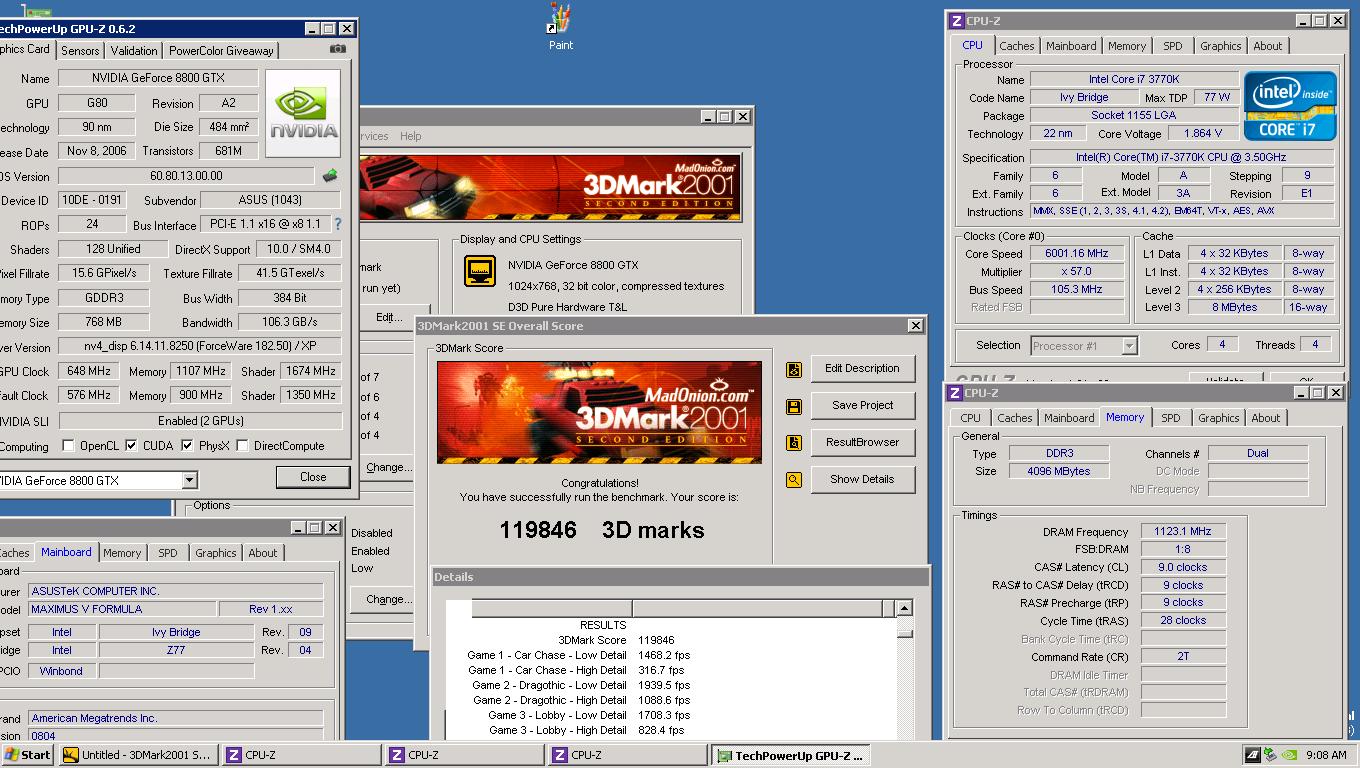Click the MAXIMUS V FORMULA model field
Screen dimensions: 1360x768
pyautogui.click(x=121, y=610)
